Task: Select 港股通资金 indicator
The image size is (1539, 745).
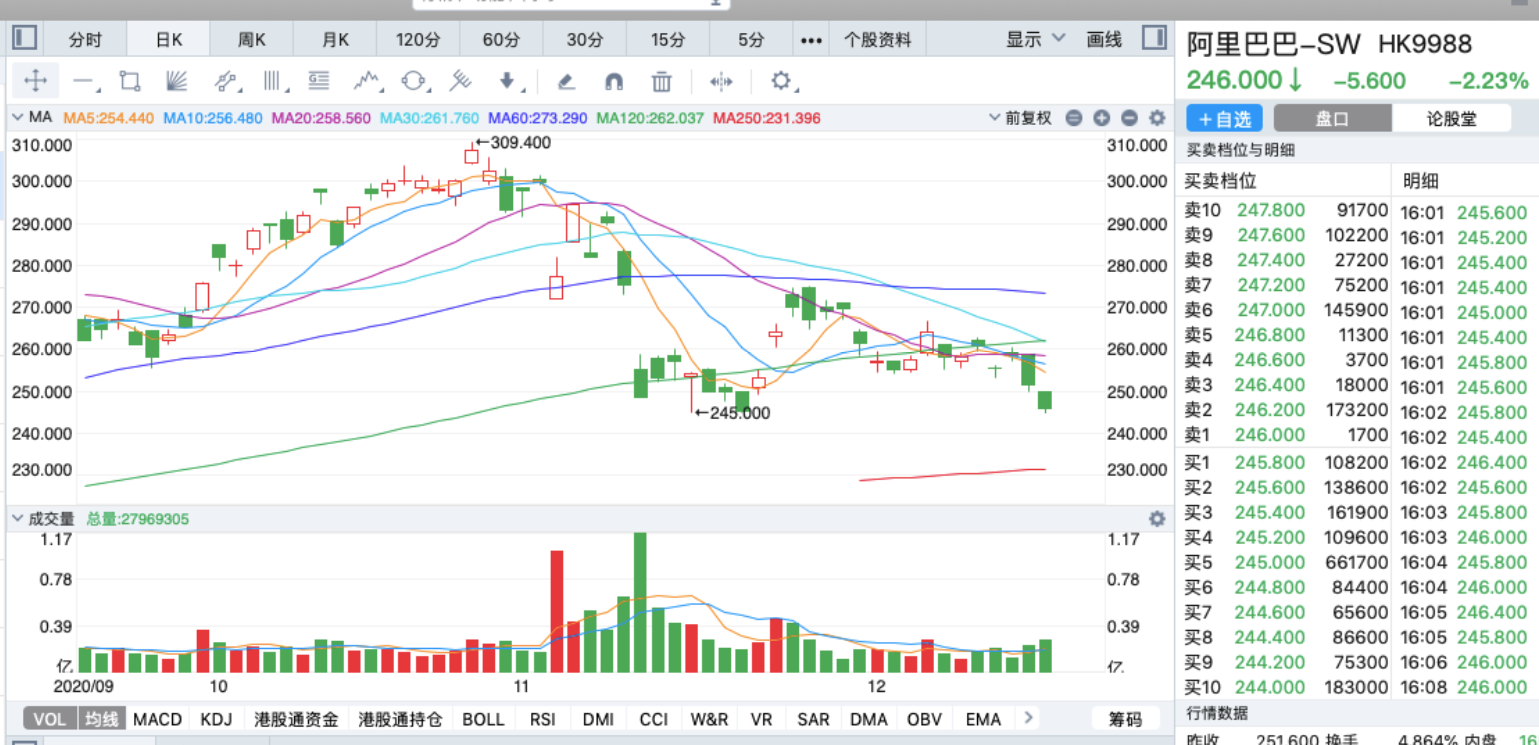Action: pos(296,719)
